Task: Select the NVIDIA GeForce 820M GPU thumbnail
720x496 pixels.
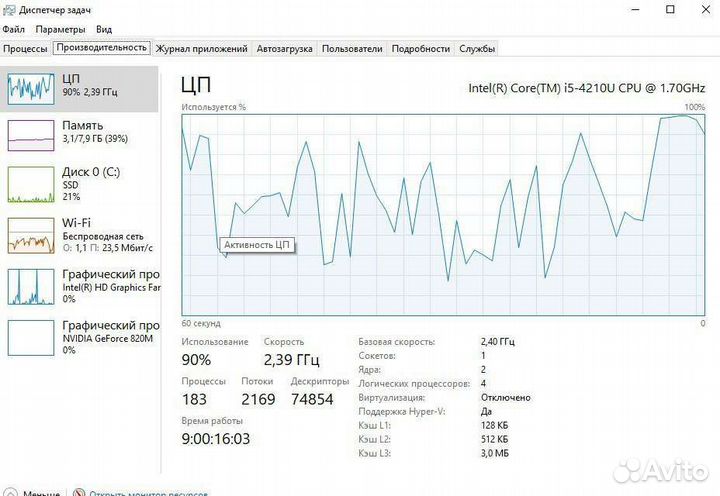Action: tap(31, 338)
